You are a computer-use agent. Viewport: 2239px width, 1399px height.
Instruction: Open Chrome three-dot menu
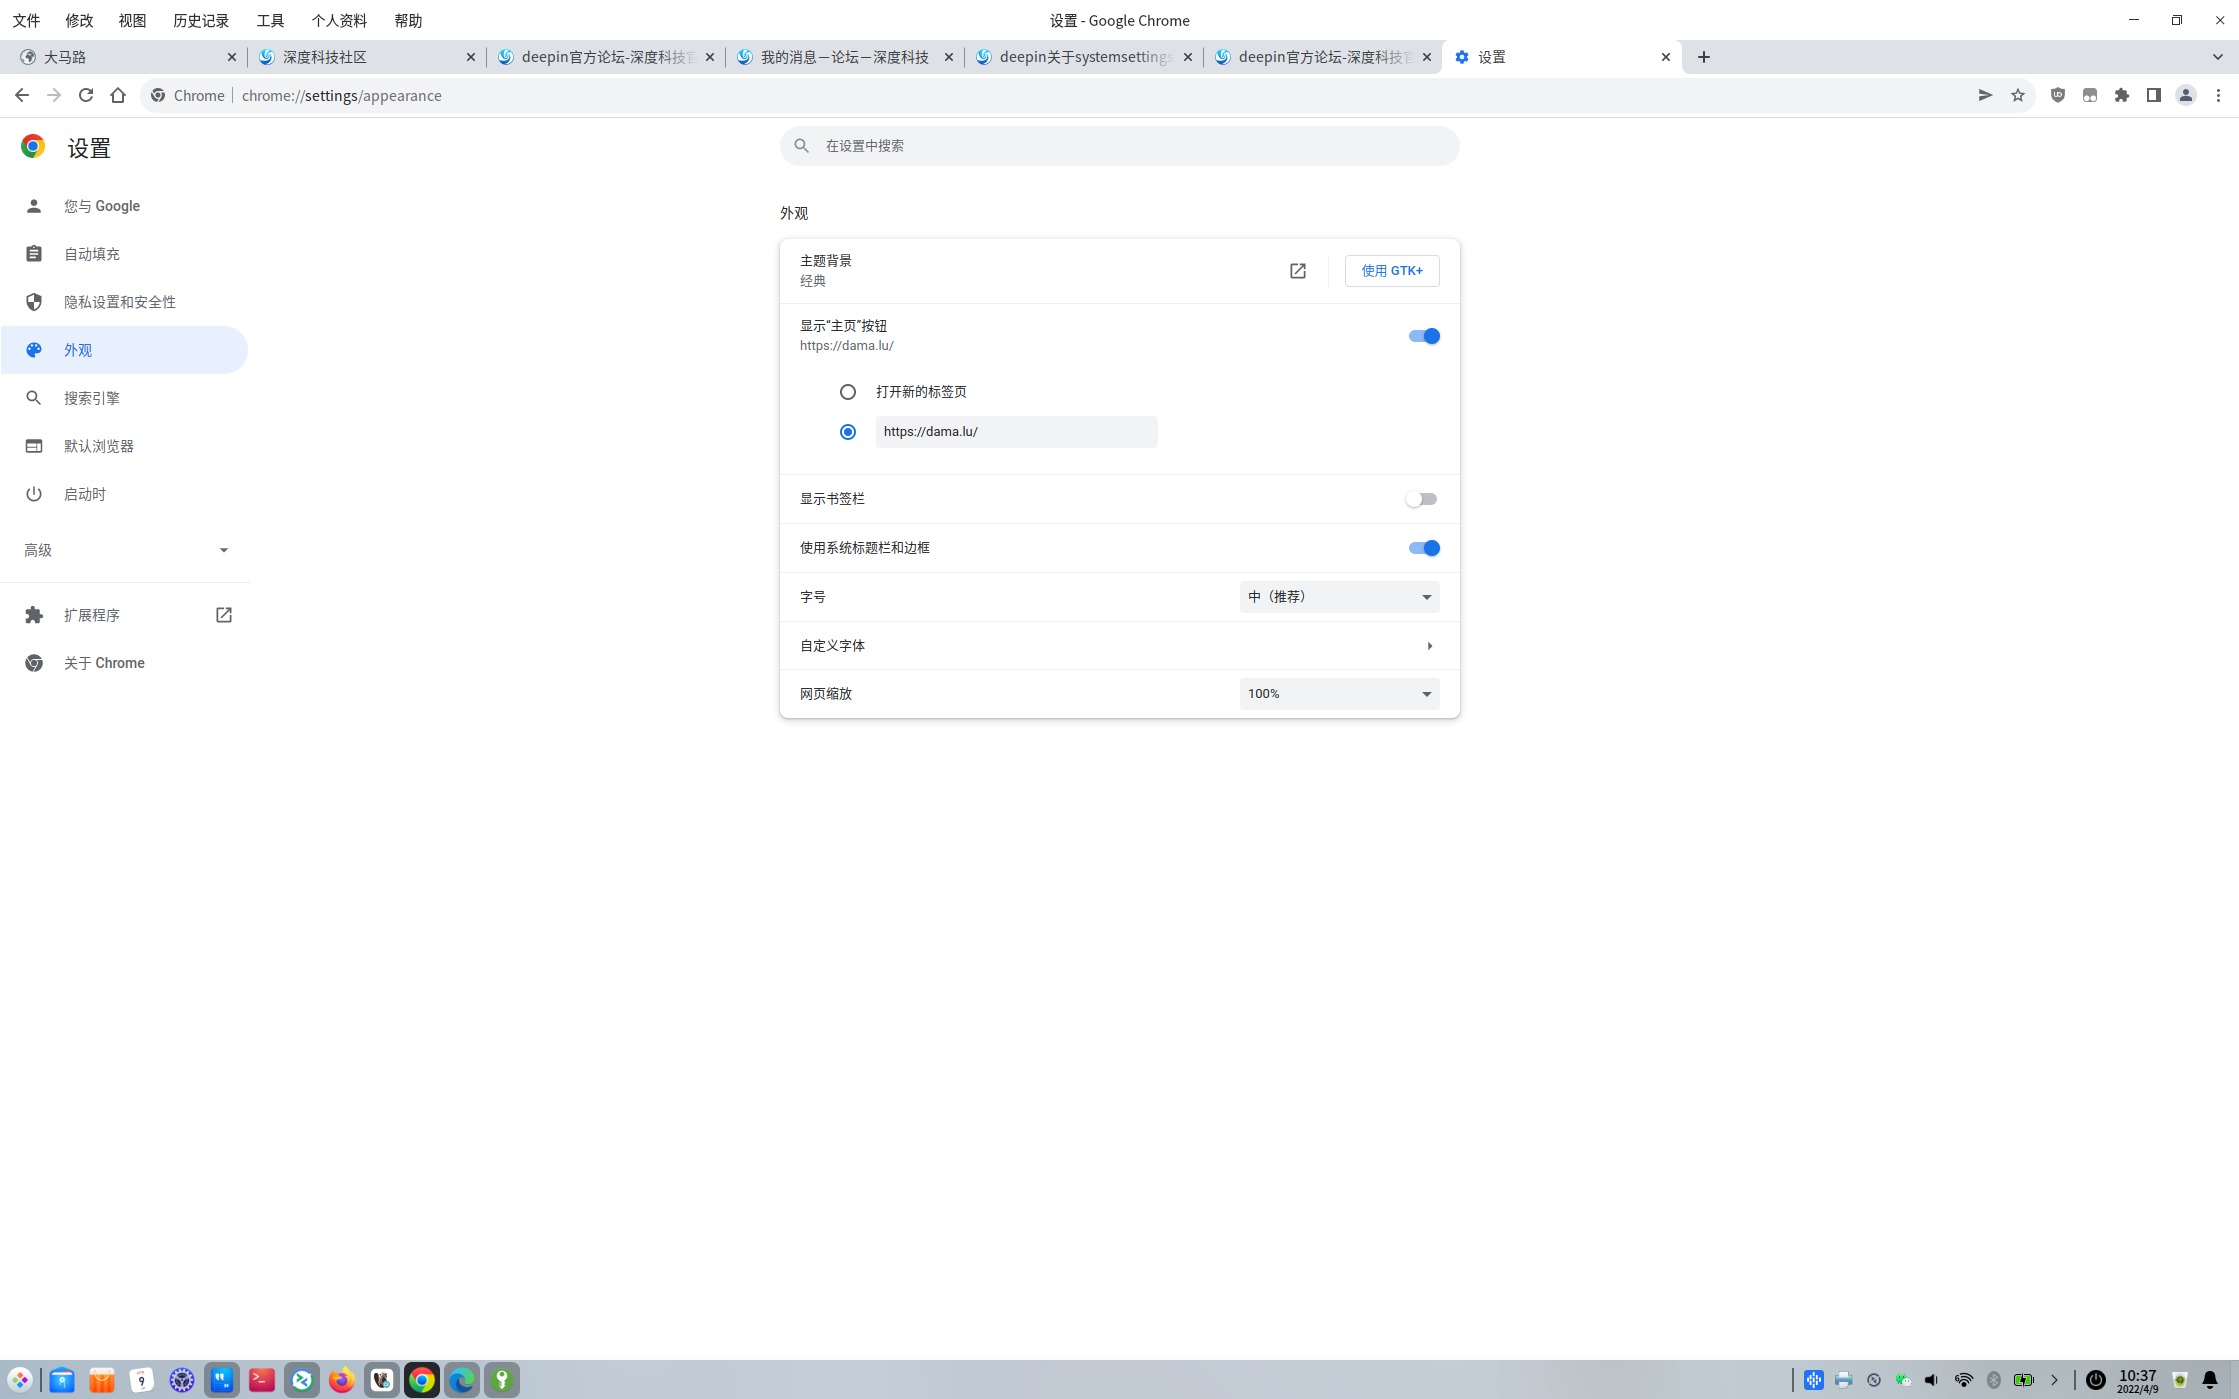coord(2218,95)
